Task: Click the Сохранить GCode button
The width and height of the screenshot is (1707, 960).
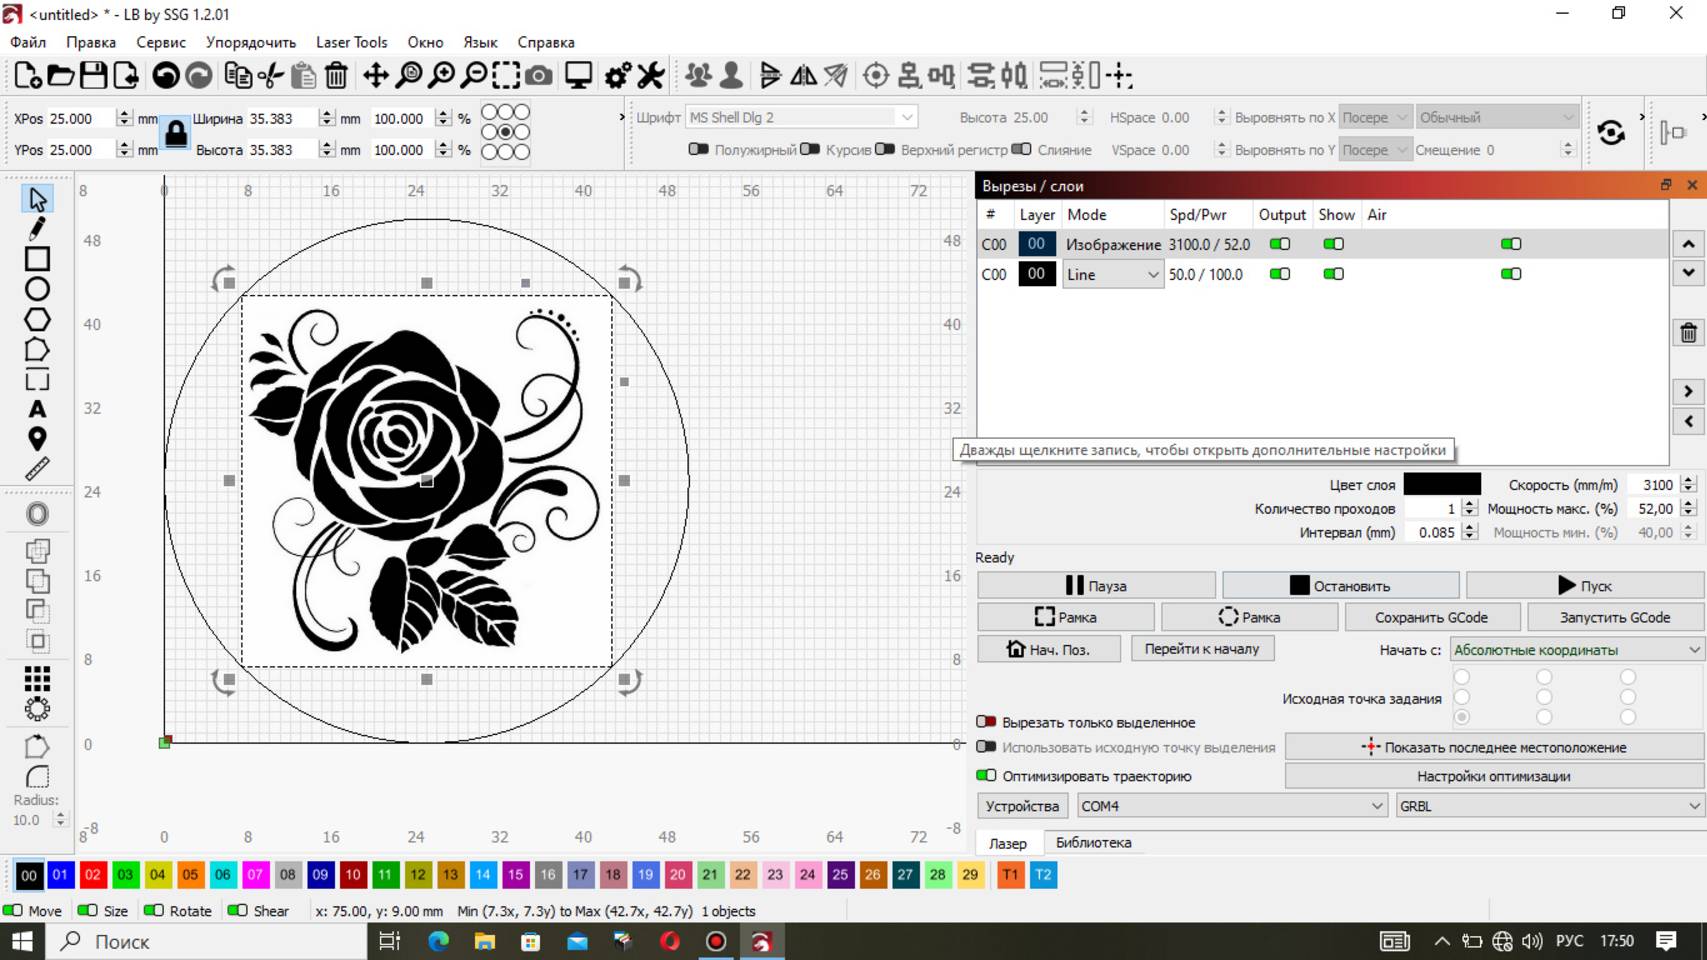Action: pos(1431,617)
